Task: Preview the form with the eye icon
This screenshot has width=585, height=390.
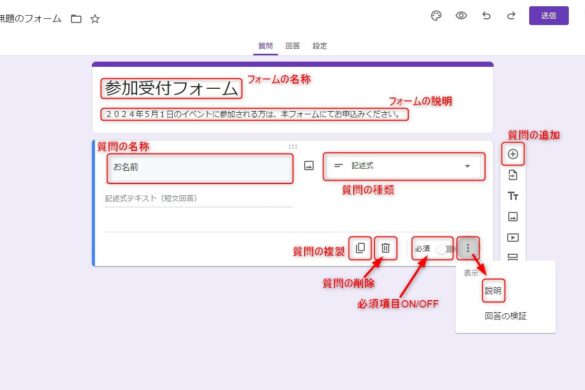Action: point(461,16)
